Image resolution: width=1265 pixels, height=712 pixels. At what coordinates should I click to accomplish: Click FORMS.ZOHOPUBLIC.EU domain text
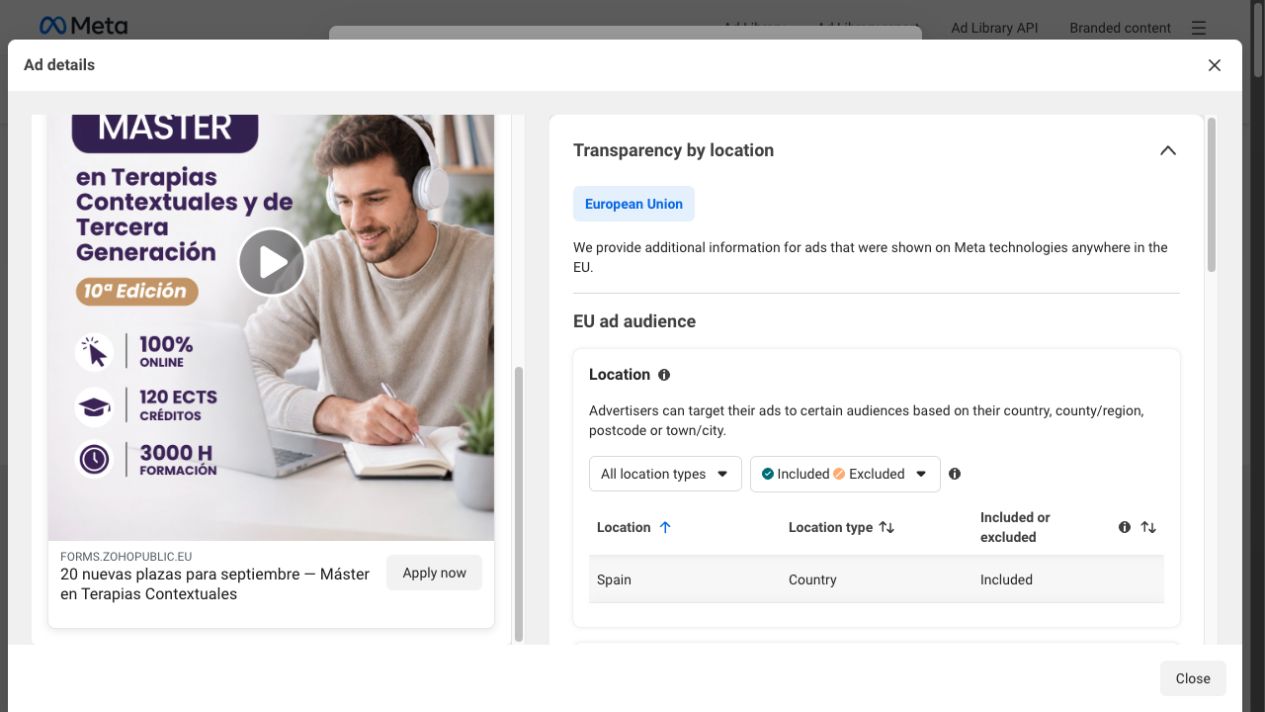126,556
